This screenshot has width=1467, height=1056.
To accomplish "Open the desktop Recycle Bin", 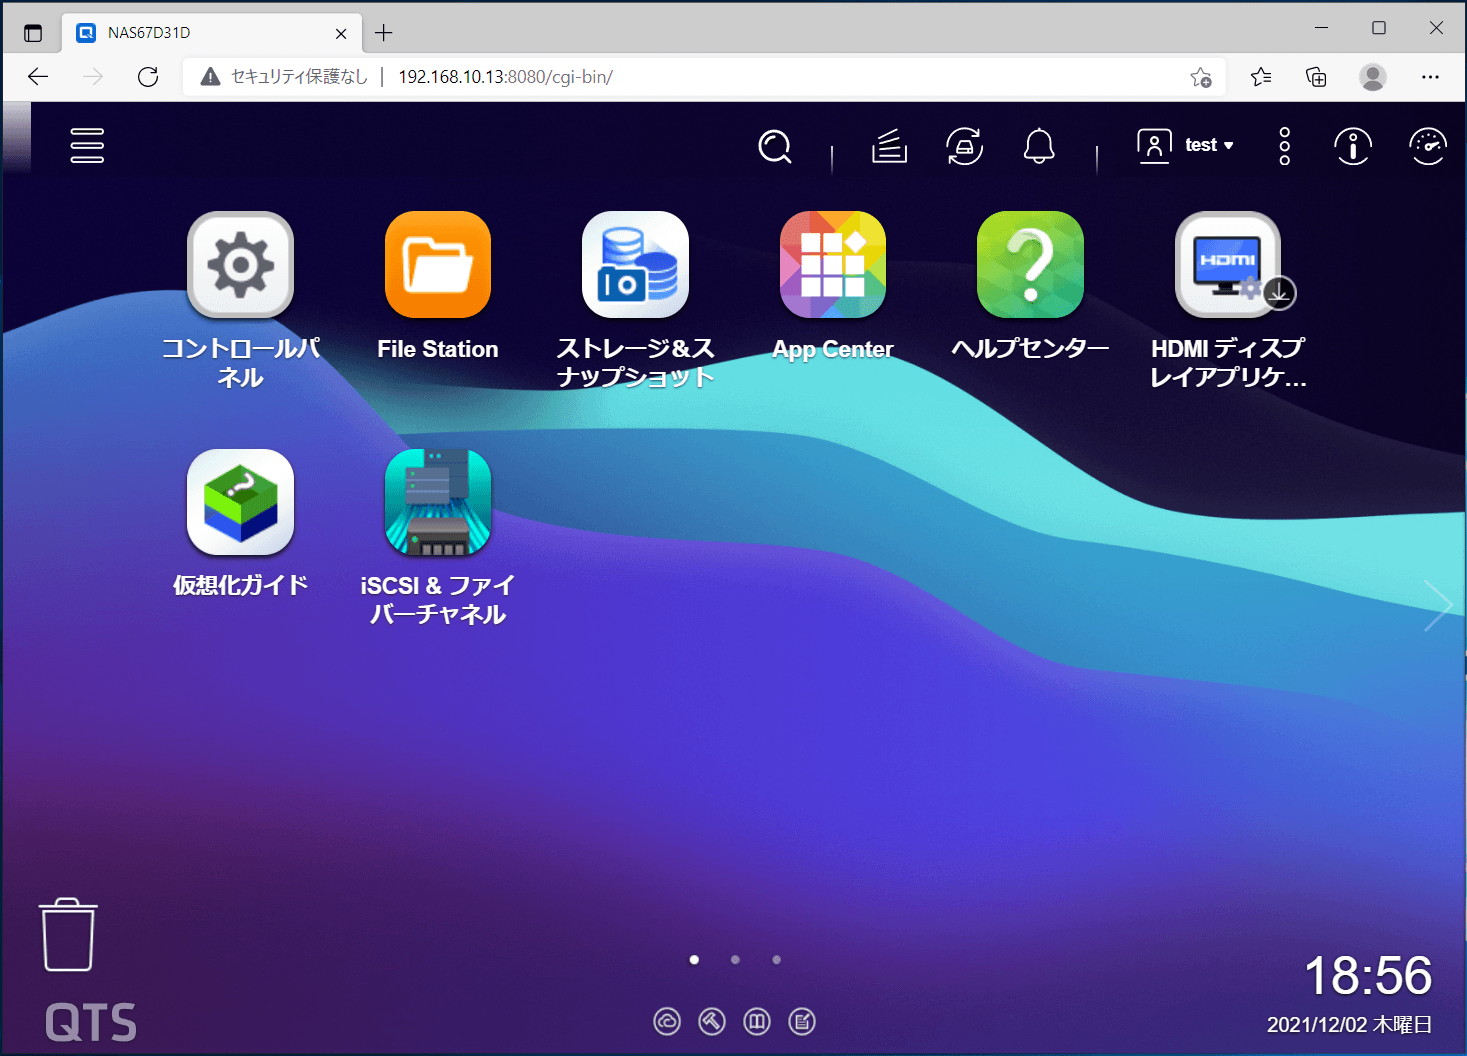I will coord(68,935).
